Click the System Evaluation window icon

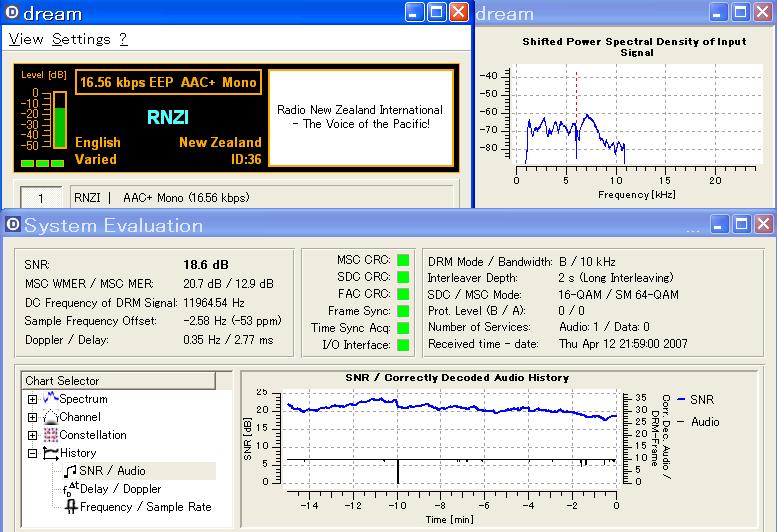coord(13,225)
